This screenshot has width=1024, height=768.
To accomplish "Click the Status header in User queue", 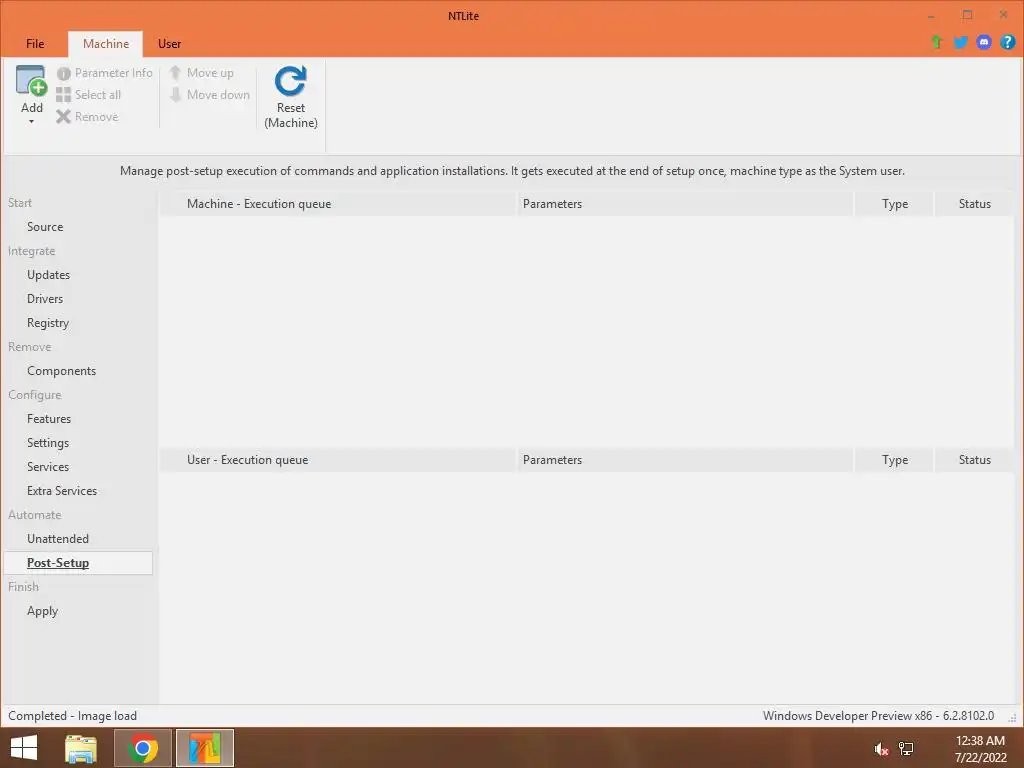I will (x=974, y=460).
